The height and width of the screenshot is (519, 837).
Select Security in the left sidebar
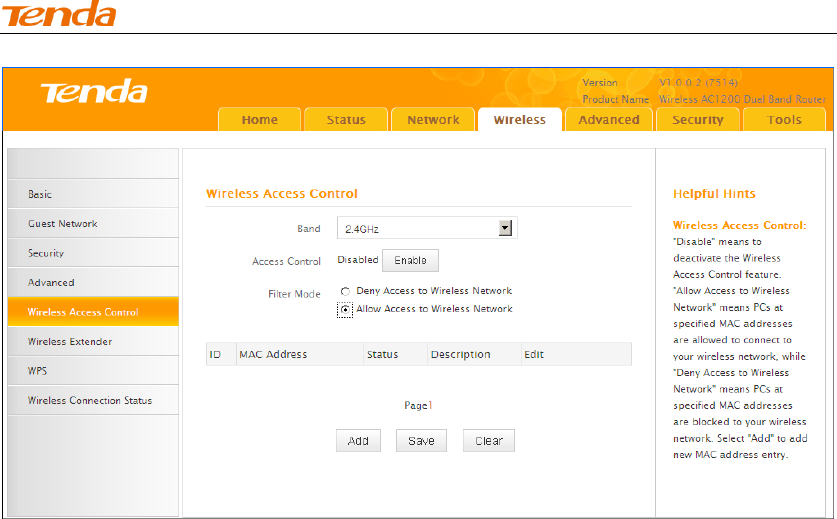click(x=93, y=253)
